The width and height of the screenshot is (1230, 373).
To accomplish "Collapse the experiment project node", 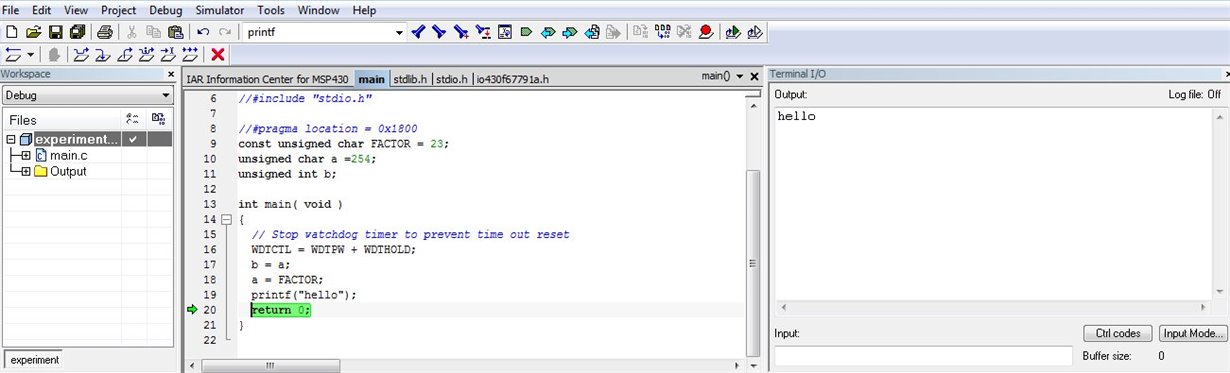I will point(11,140).
